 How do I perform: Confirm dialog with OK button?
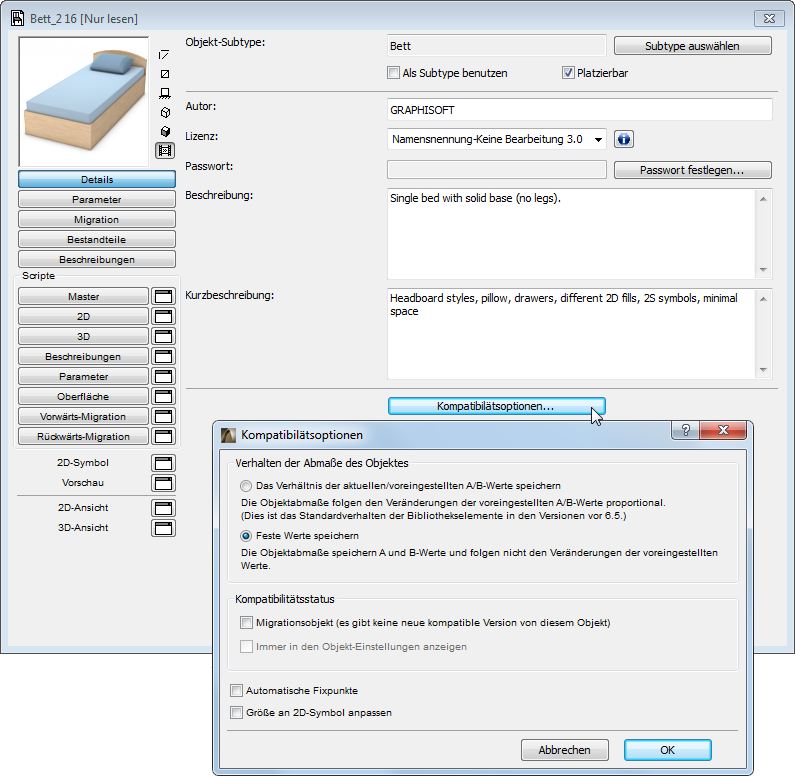pyautogui.click(x=667, y=750)
